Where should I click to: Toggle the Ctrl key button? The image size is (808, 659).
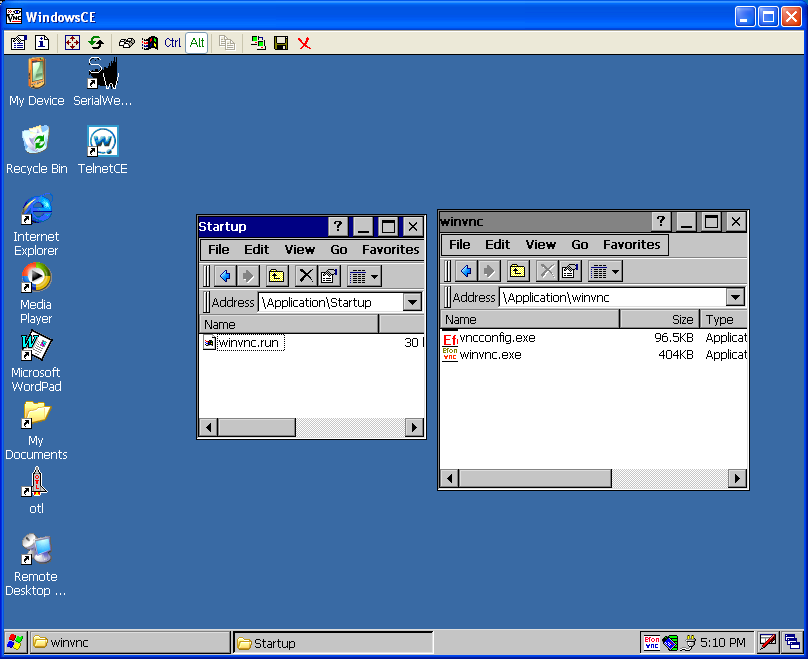point(172,42)
